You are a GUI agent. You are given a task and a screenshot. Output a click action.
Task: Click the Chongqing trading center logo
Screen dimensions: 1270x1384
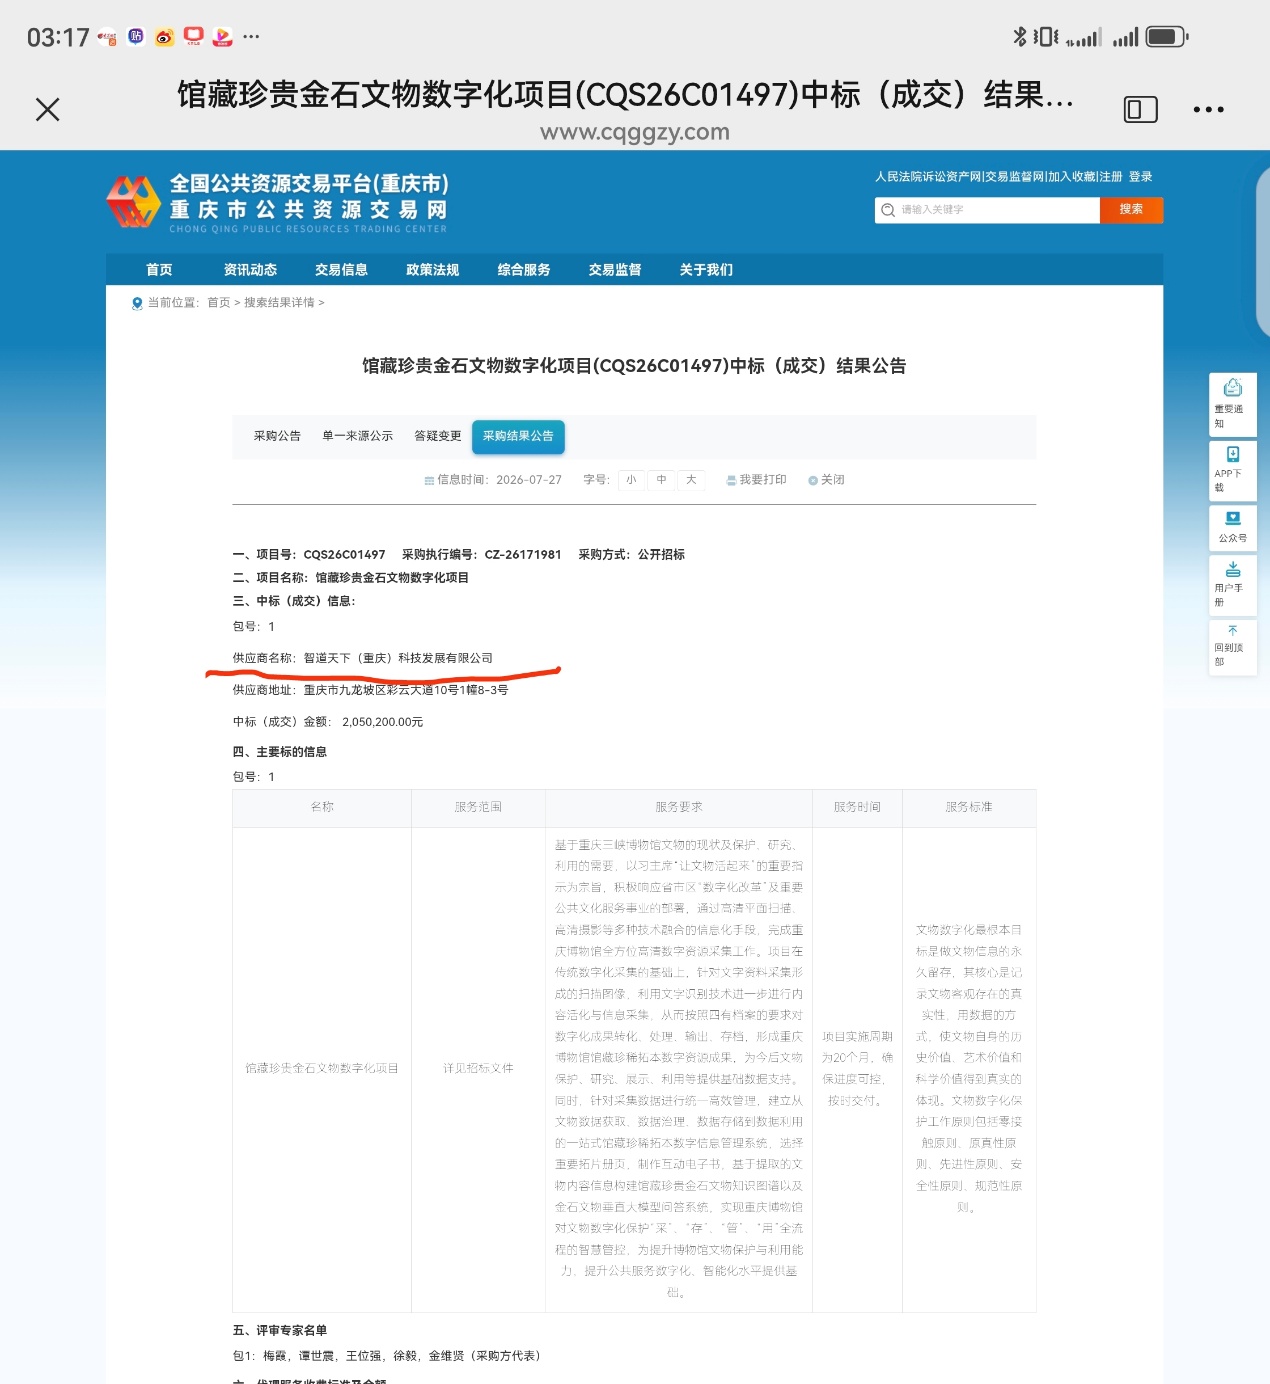tap(278, 203)
